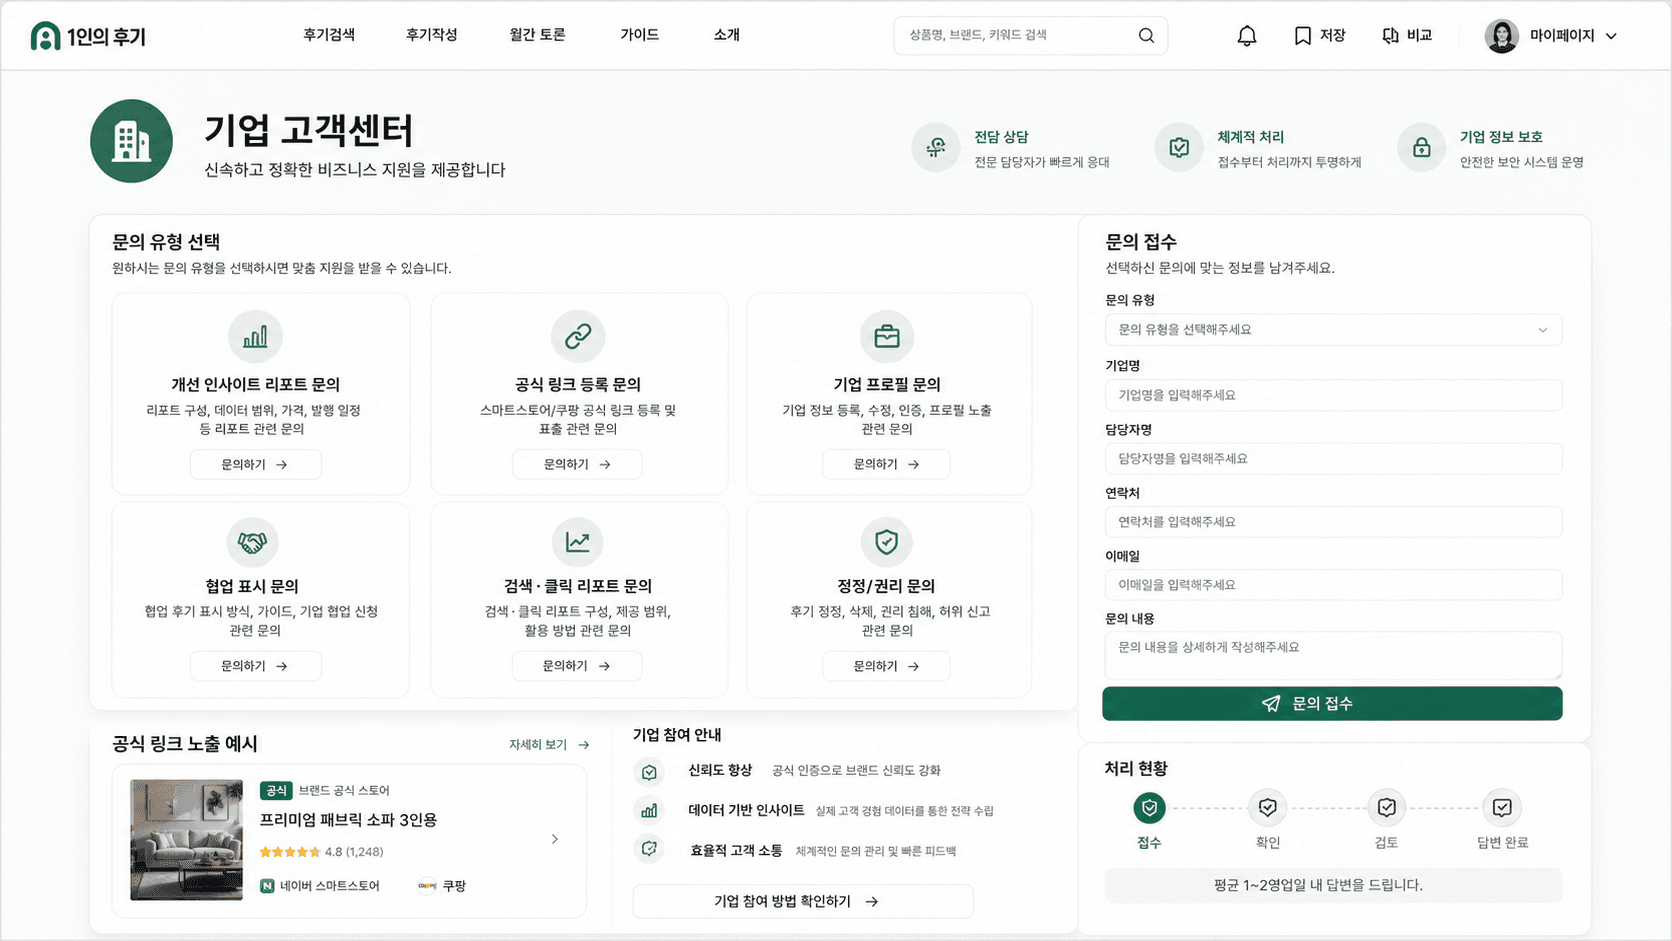This screenshot has height=941, width=1672.
Task: Open the 가이드 menu item
Action: [639, 35]
